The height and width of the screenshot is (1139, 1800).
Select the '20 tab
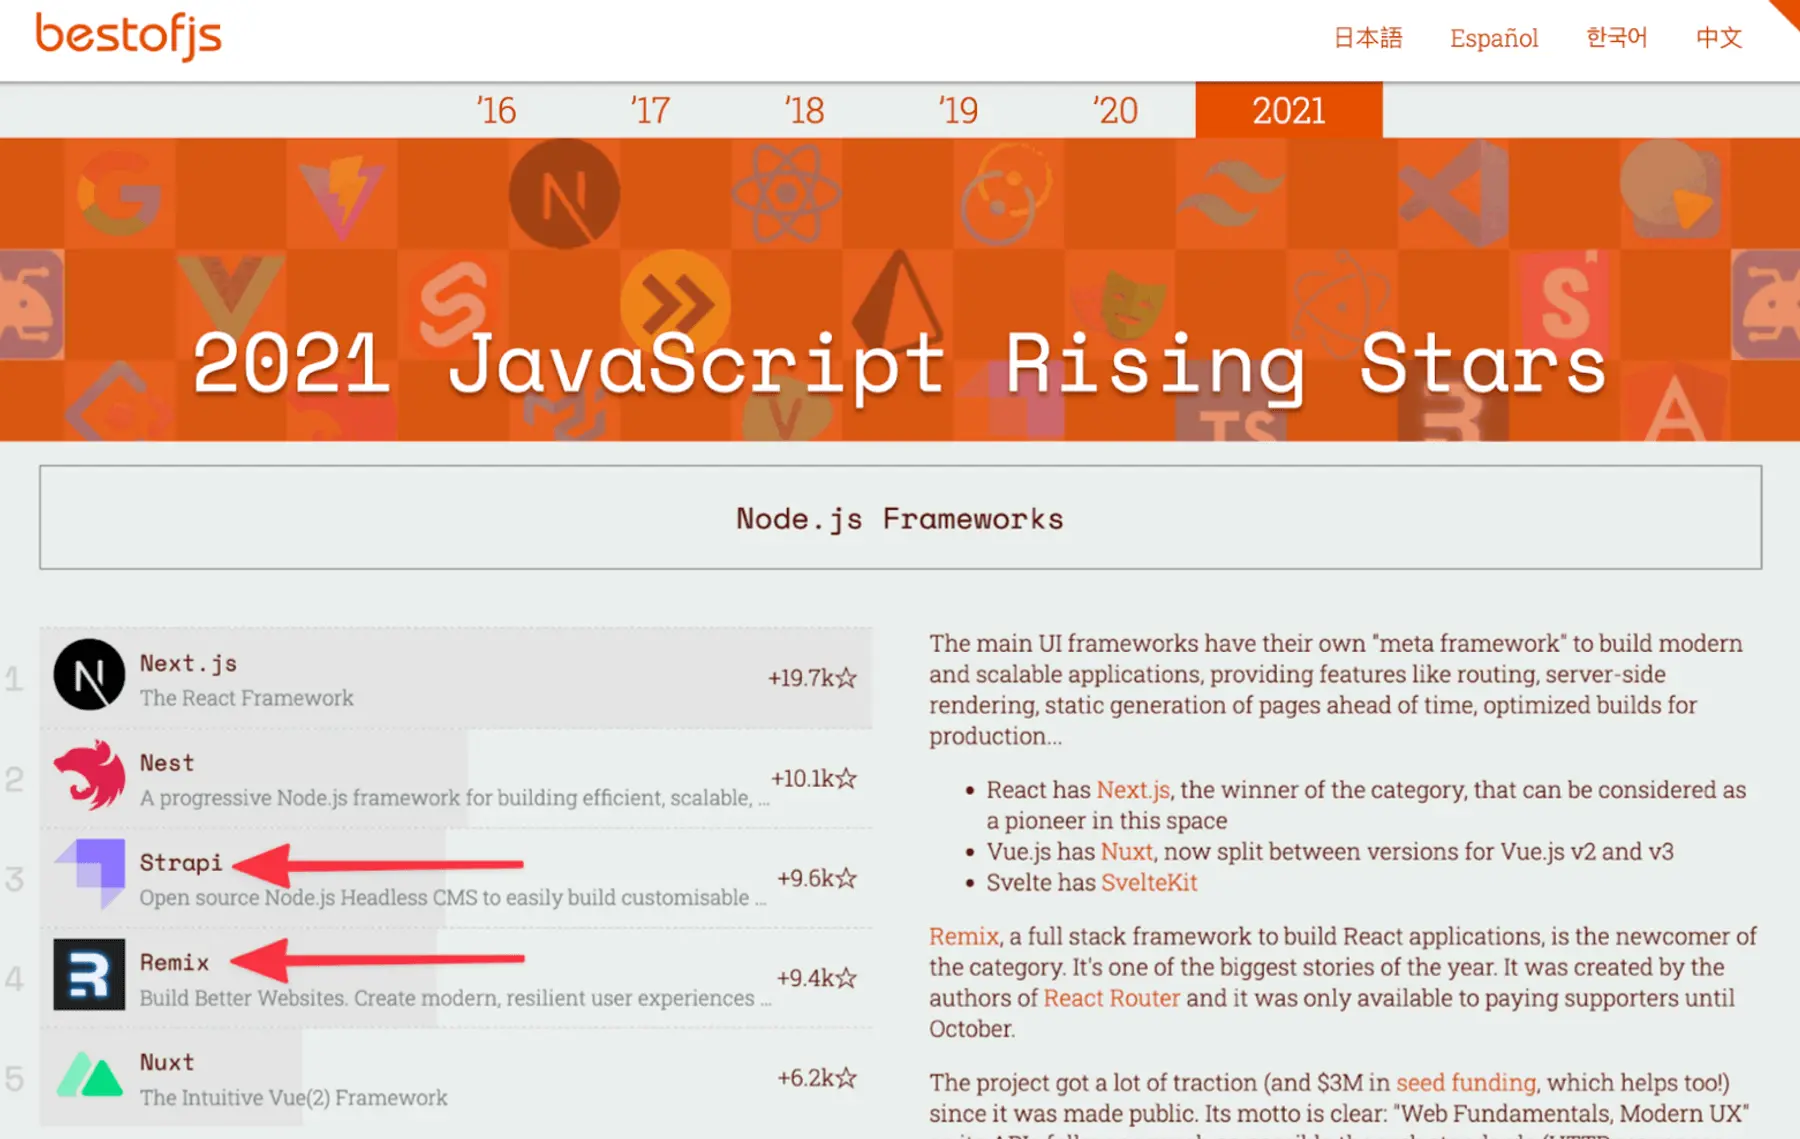[1115, 110]
